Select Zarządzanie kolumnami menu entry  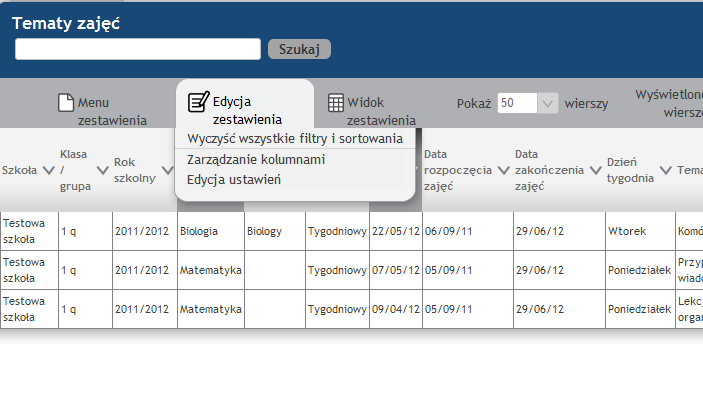tap(256, 160)
